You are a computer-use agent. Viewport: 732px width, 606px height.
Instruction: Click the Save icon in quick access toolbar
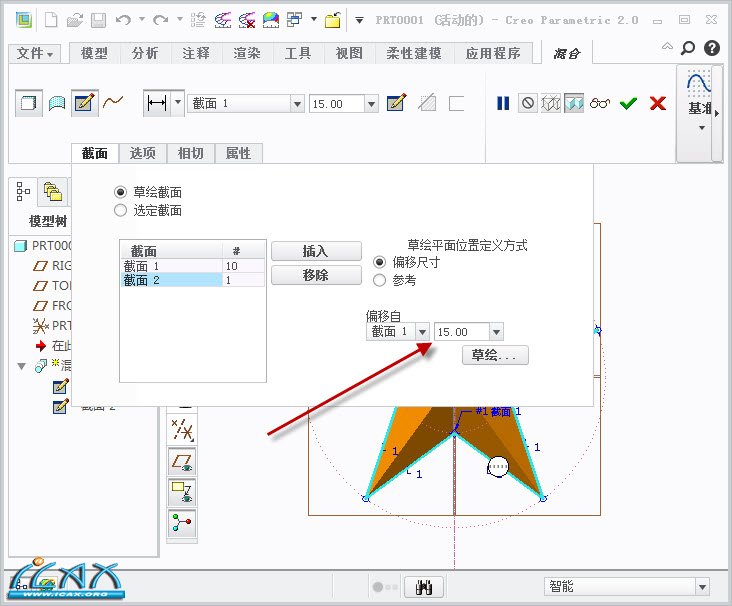click(98, 20)
